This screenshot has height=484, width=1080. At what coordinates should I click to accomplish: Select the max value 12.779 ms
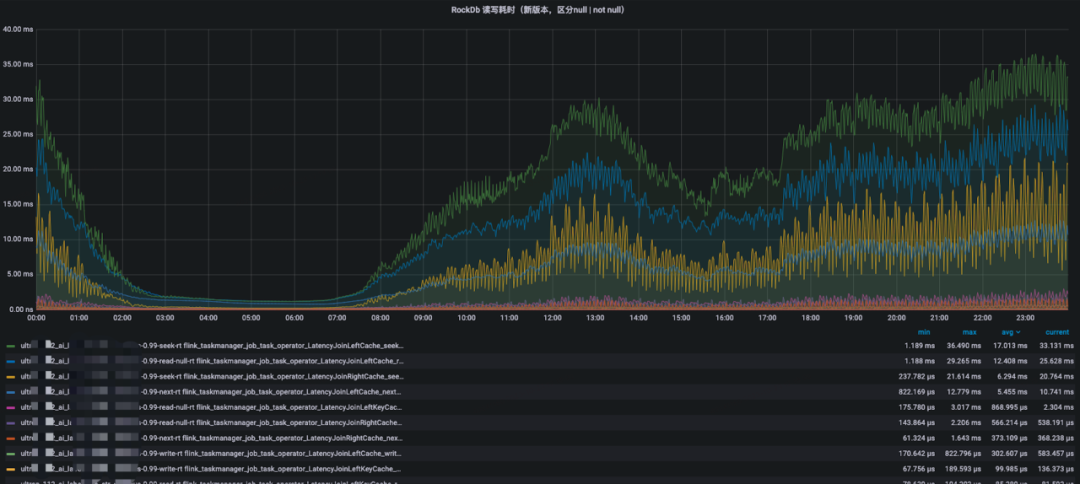pos(964,391)
